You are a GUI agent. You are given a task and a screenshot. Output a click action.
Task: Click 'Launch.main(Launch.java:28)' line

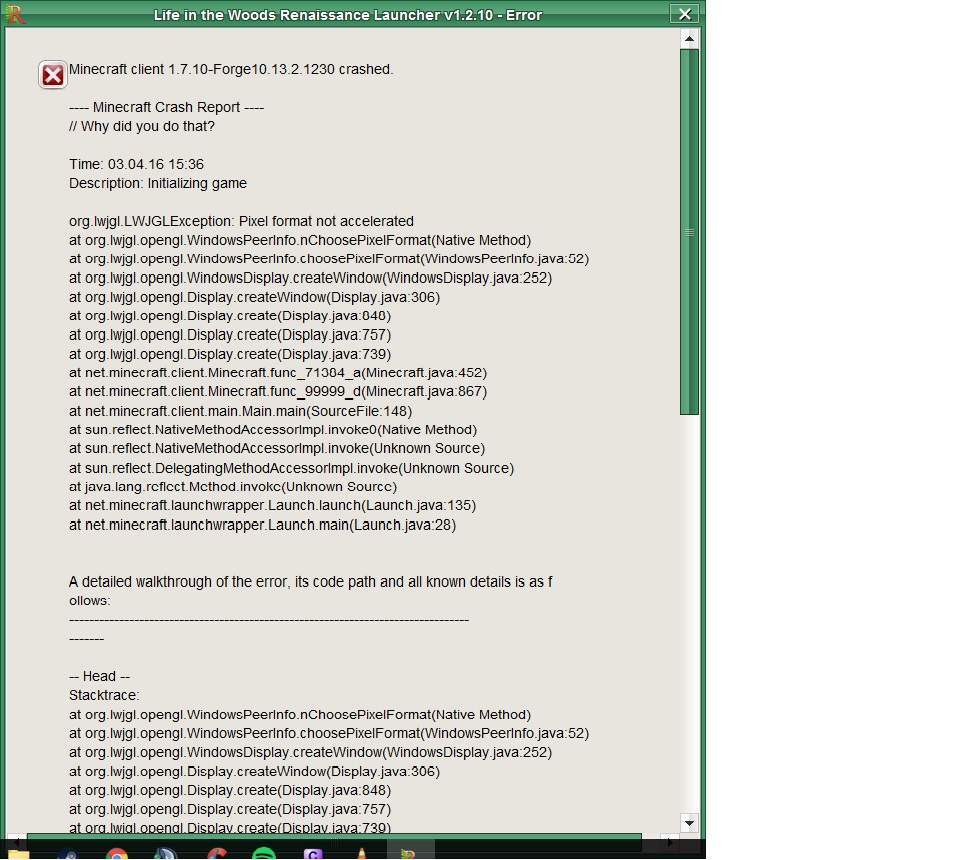click(262, 525)
